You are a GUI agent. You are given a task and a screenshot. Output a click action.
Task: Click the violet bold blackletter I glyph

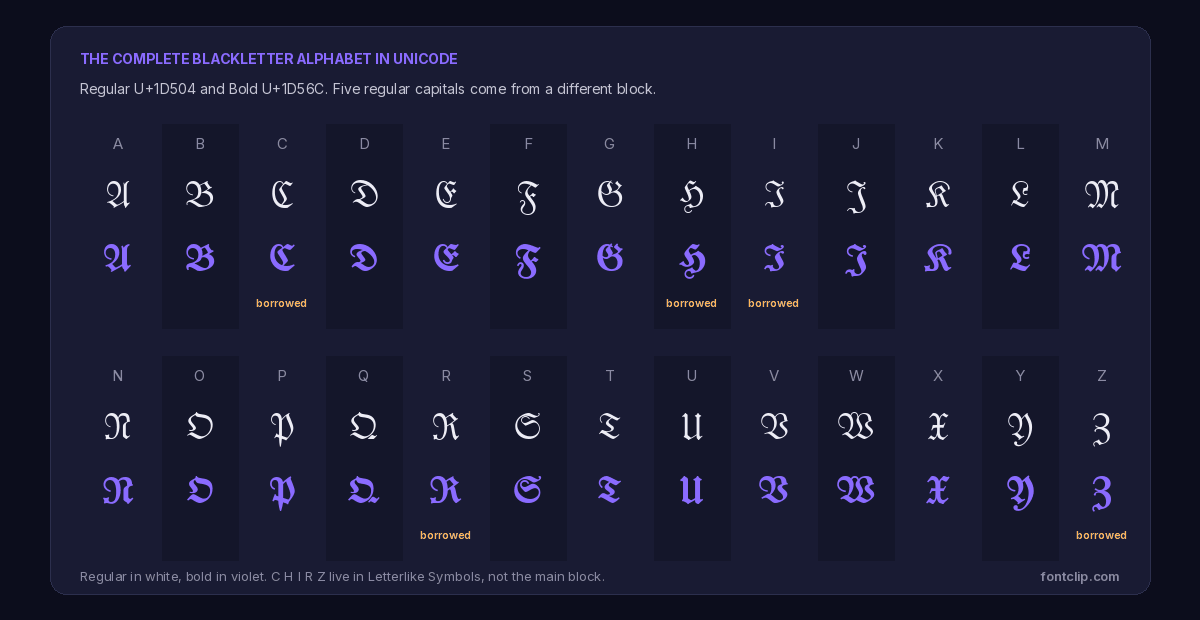coord(774,258)
